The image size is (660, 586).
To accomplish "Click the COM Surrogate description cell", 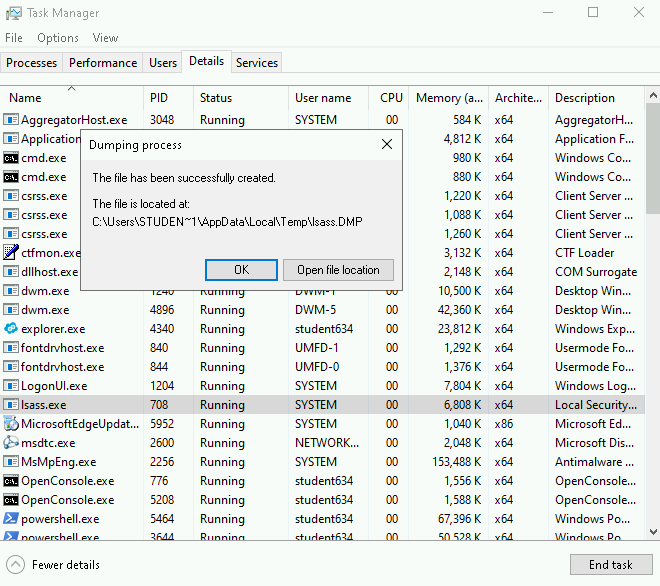I will coord(596,272).
